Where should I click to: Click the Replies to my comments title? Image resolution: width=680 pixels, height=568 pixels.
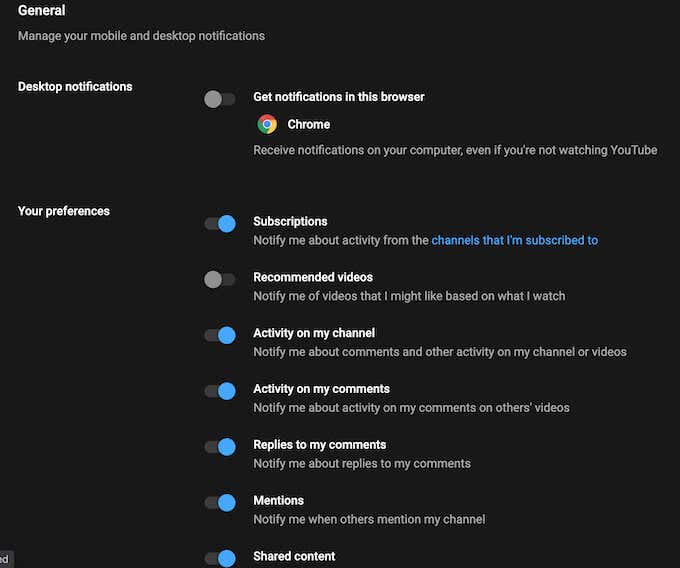pyautogui.click(x=319, y=444)
